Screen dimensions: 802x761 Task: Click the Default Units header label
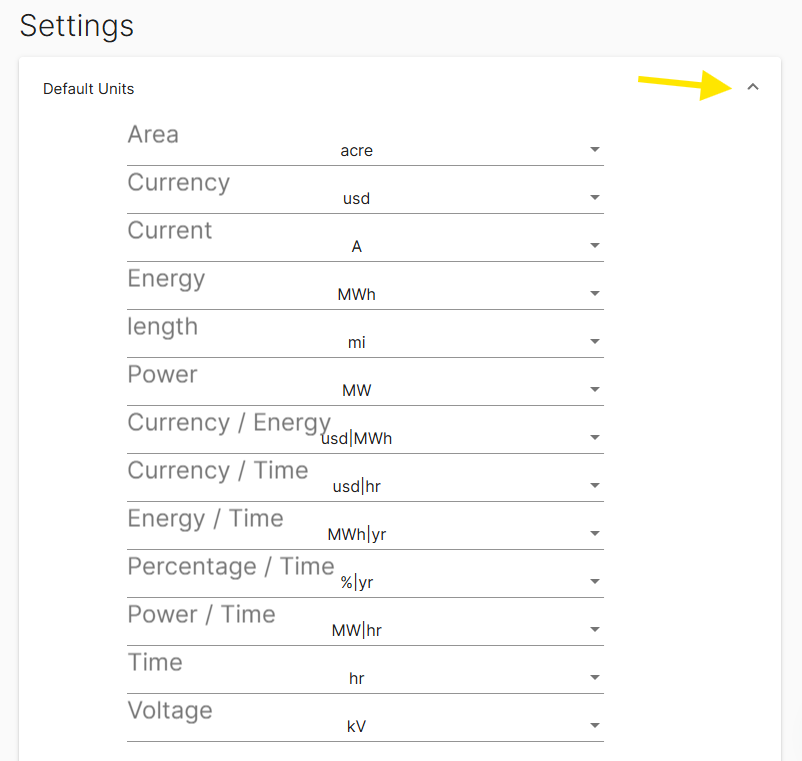[x=88, y=88]
